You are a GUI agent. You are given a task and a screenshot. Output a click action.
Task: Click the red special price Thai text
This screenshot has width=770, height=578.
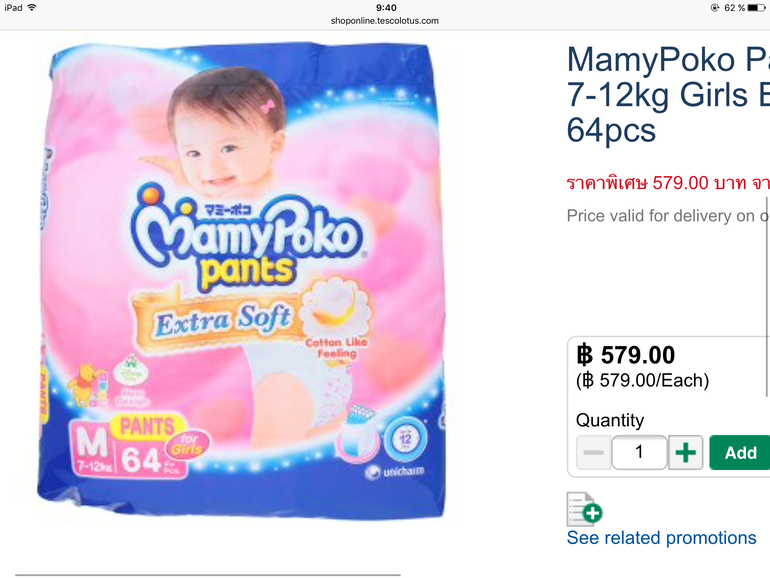tap(668, 184)
